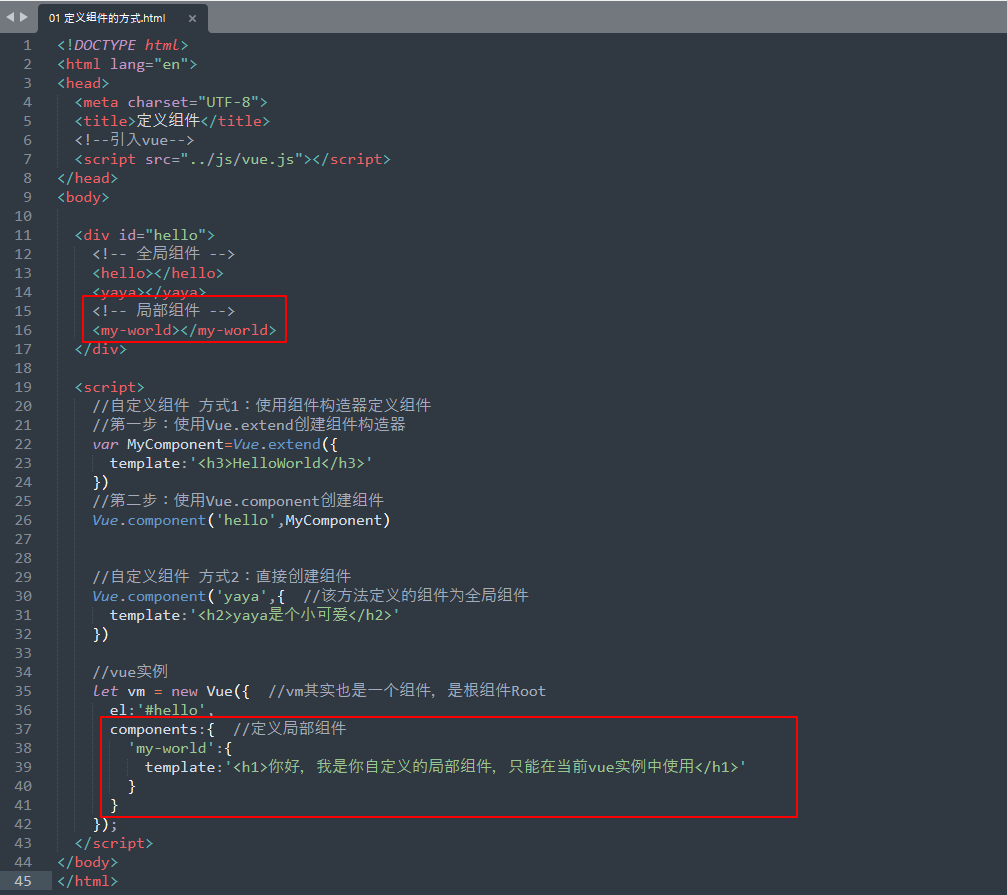The image size is (1007, 895).
Task: Click gutter line number 33
Action: pos(23,653)
